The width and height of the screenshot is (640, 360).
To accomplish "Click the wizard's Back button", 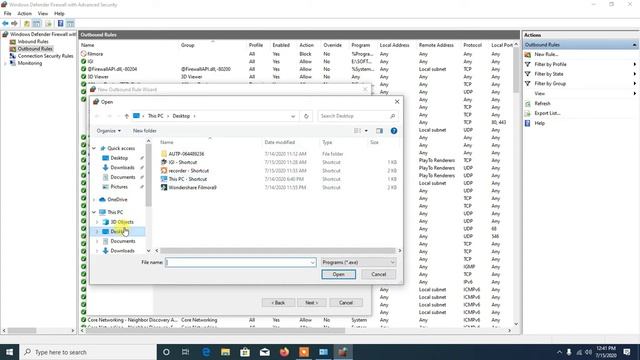I will [x=278, y=302].
